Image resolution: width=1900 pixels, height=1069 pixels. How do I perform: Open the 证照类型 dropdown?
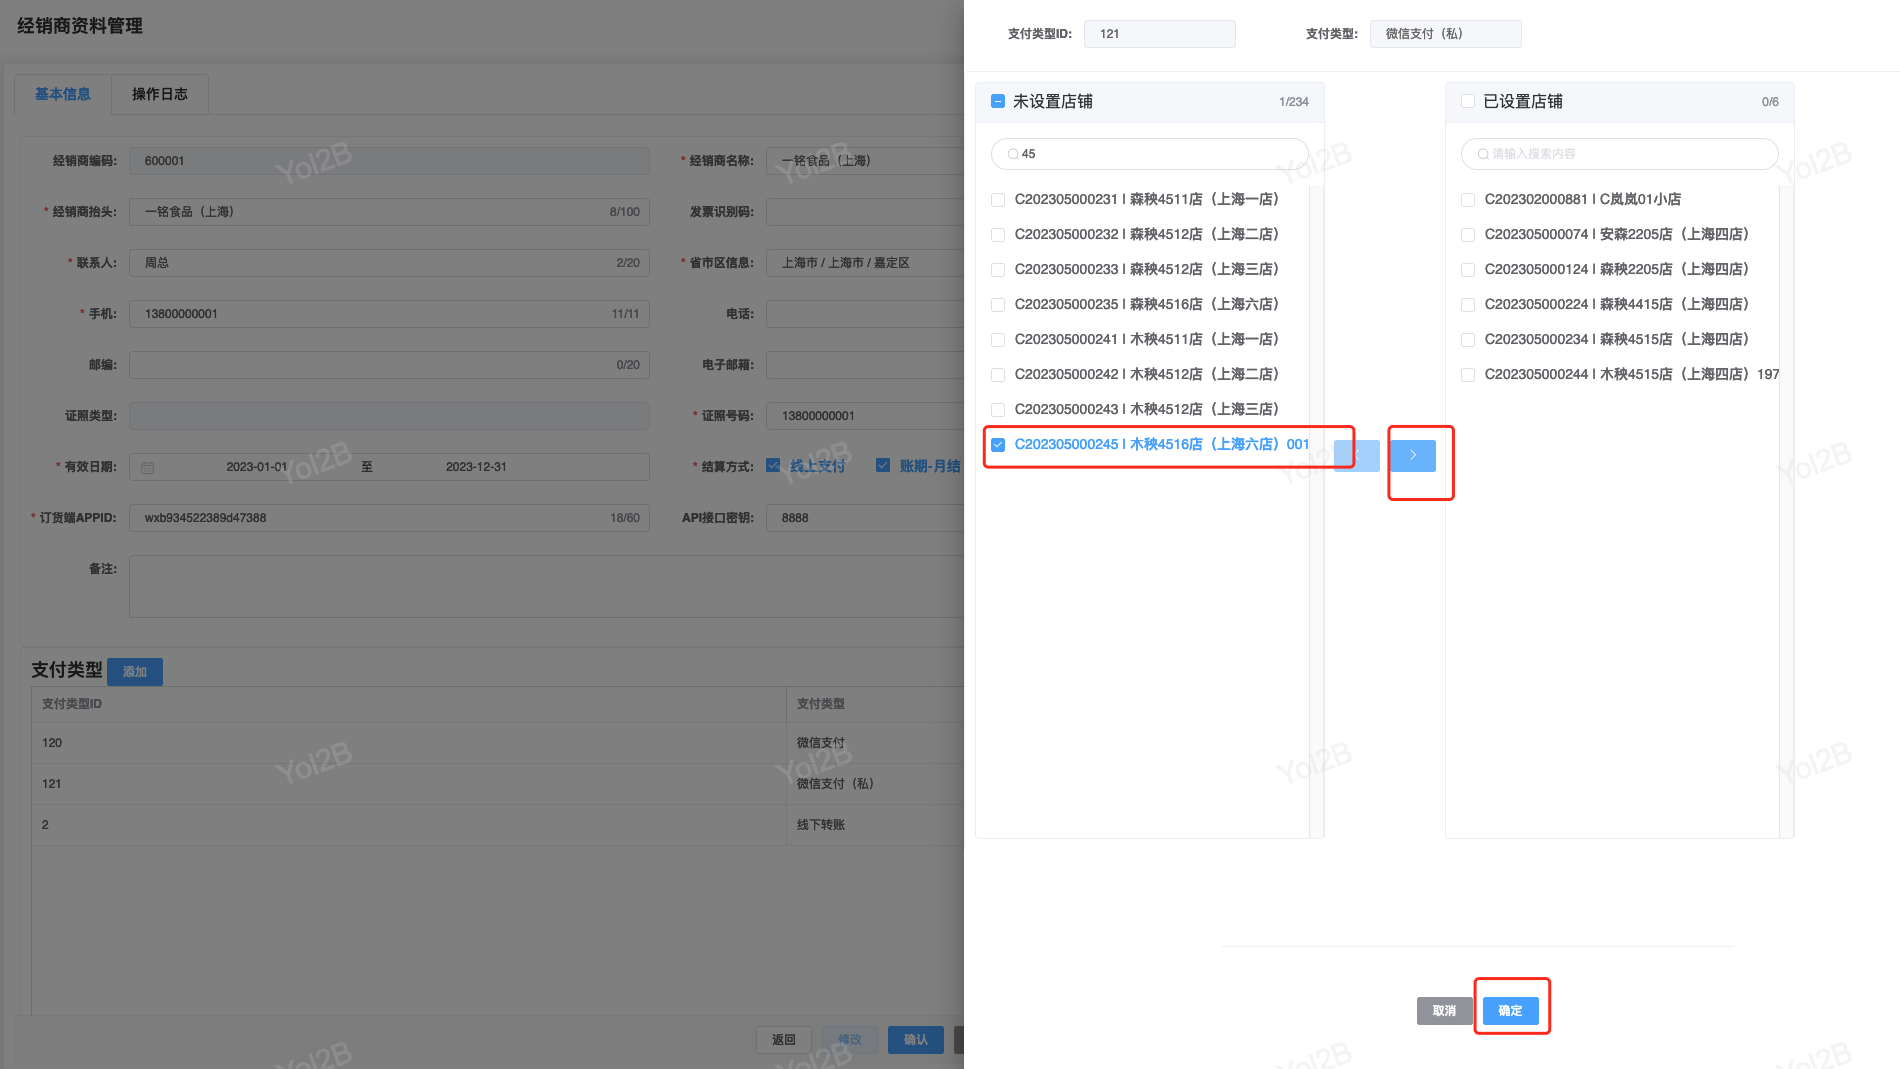[389, 416]
